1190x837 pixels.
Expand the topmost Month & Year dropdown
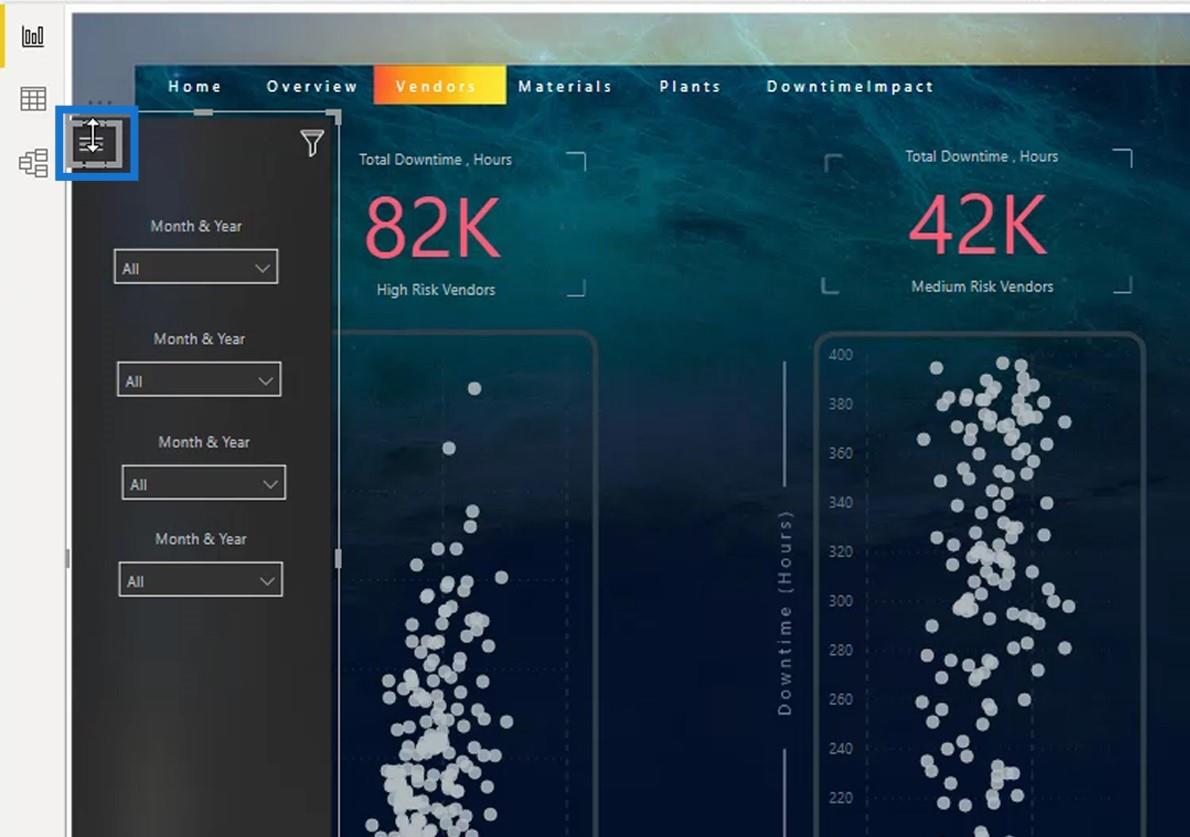point(196,267)
